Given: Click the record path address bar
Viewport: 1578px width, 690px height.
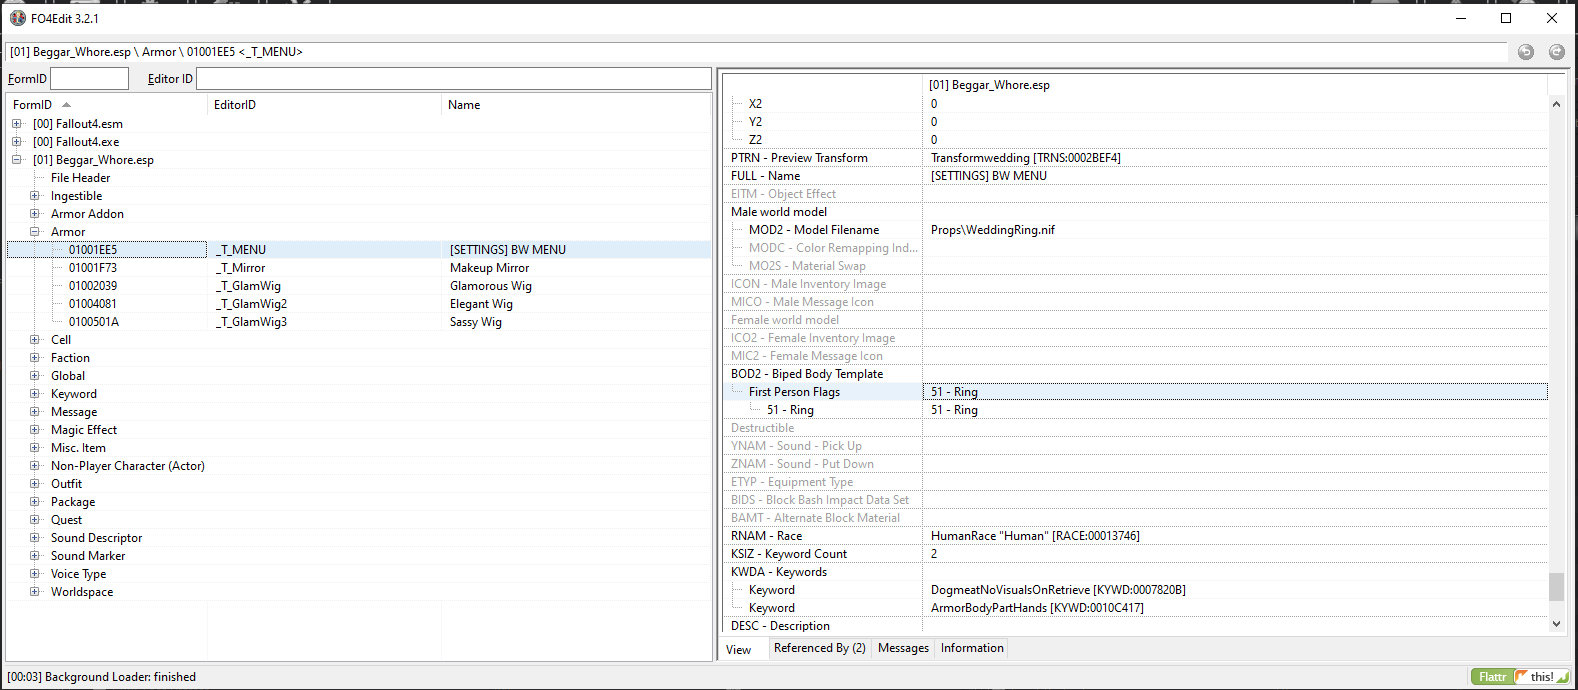Looking at the screenshot, I should (x=756, y=52).
